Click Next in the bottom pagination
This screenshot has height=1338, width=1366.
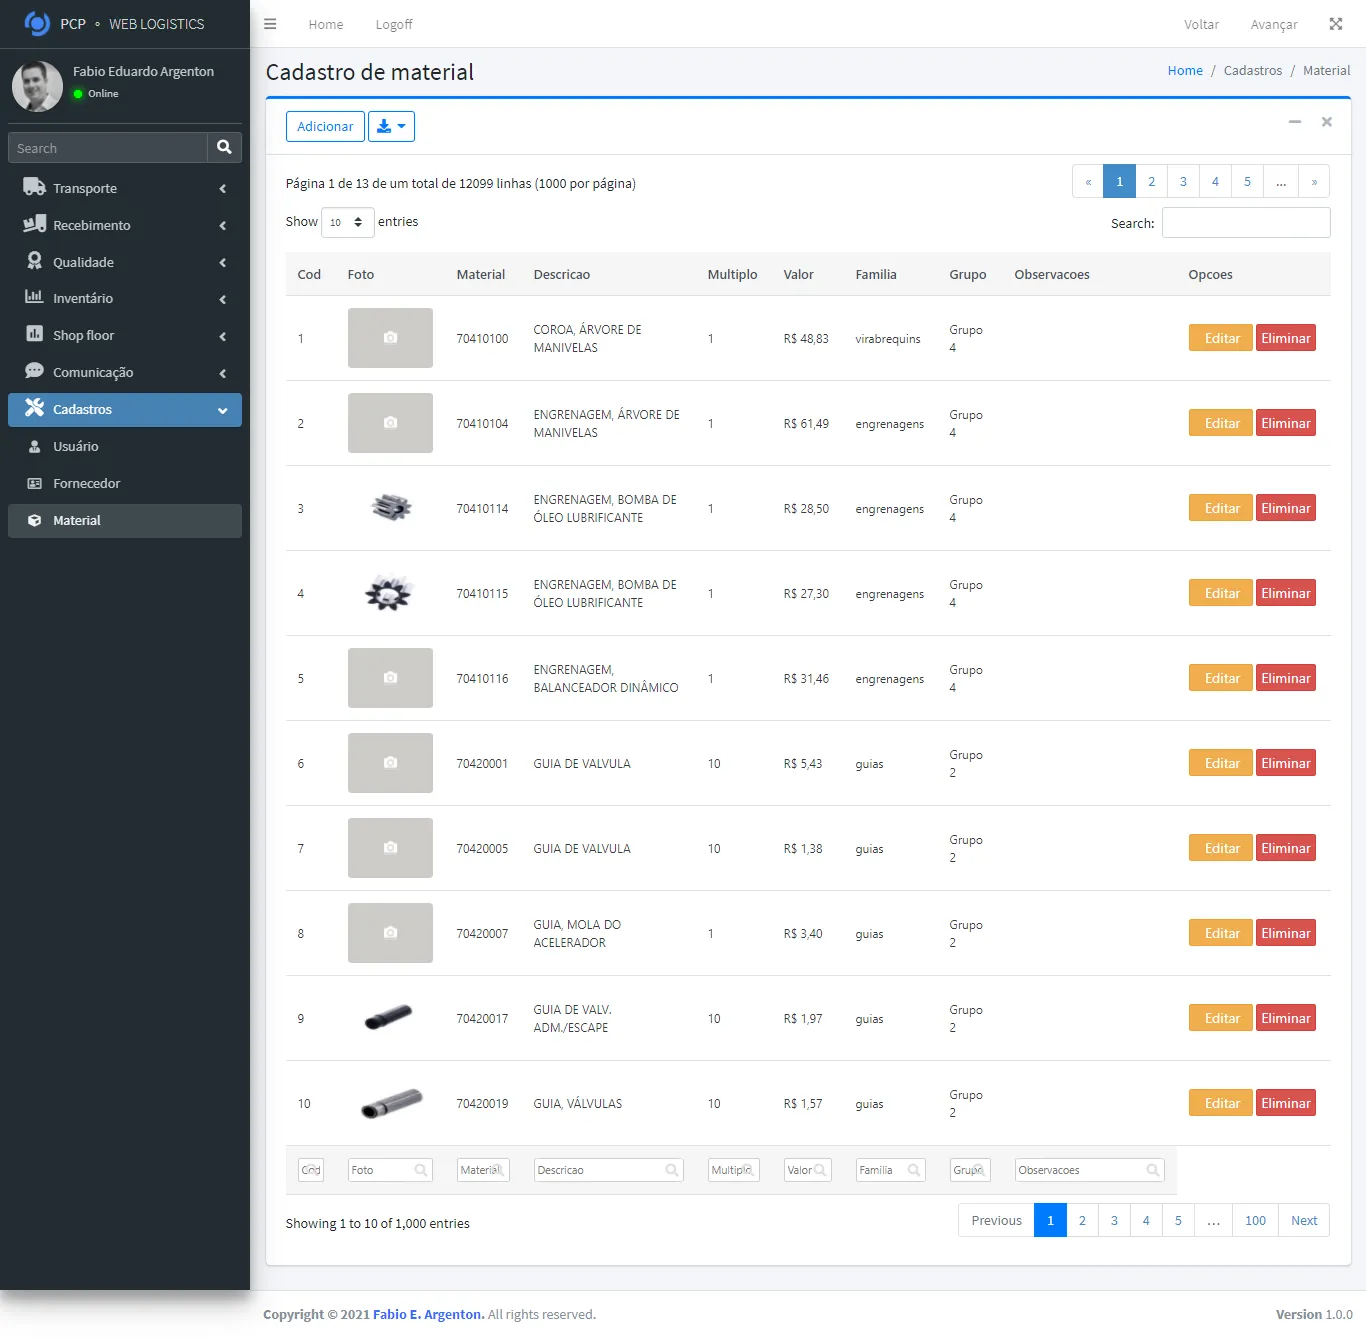click(x=1303, y=1221)
